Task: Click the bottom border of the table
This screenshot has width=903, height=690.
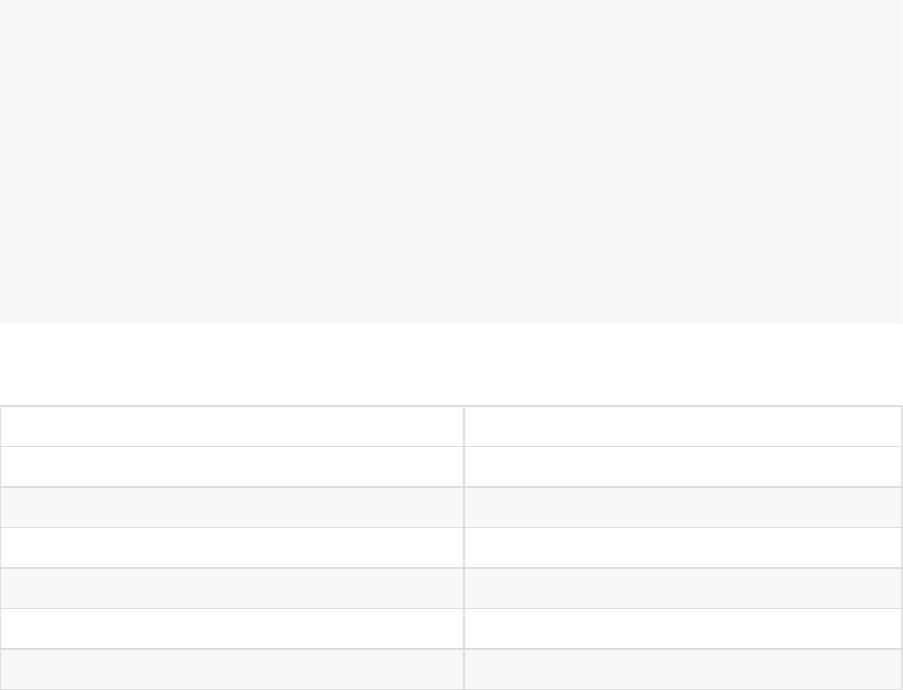Action: click(451, 688)
